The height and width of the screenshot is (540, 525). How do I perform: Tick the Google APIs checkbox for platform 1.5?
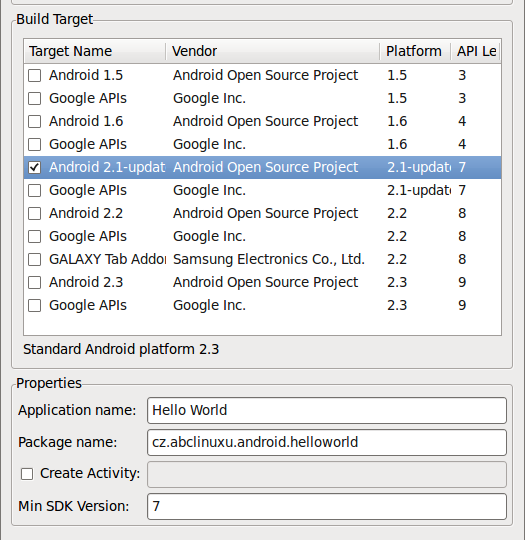point(34,98)
